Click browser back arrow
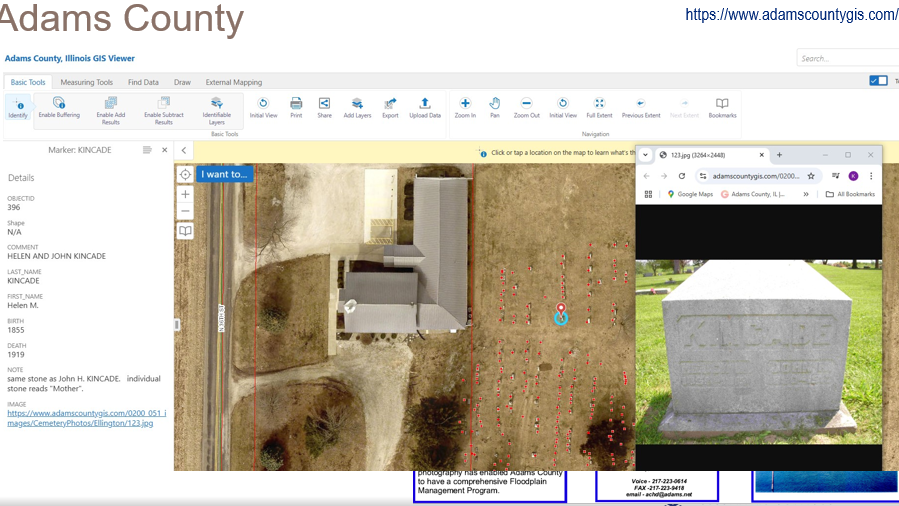 point(647,176)
